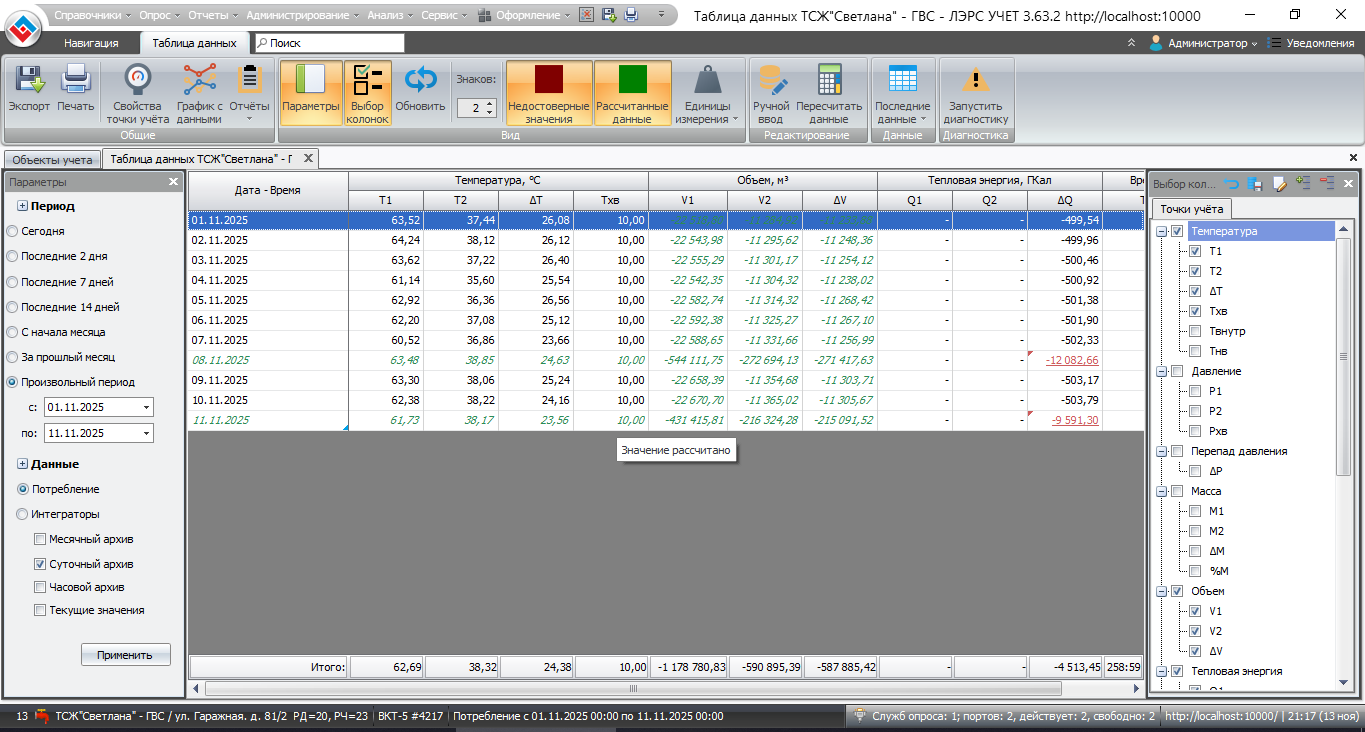Select the Последние 7 дней radio button
Image resolution: width=1365 pixels, height=732 pixels.
tap(12, 282)
